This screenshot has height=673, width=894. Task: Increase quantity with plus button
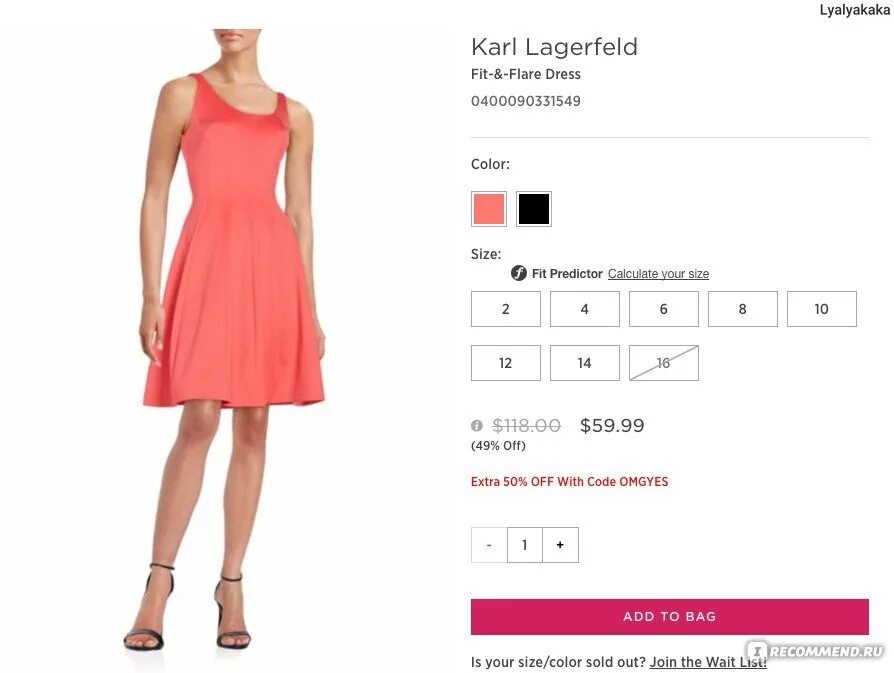(560, 545)
